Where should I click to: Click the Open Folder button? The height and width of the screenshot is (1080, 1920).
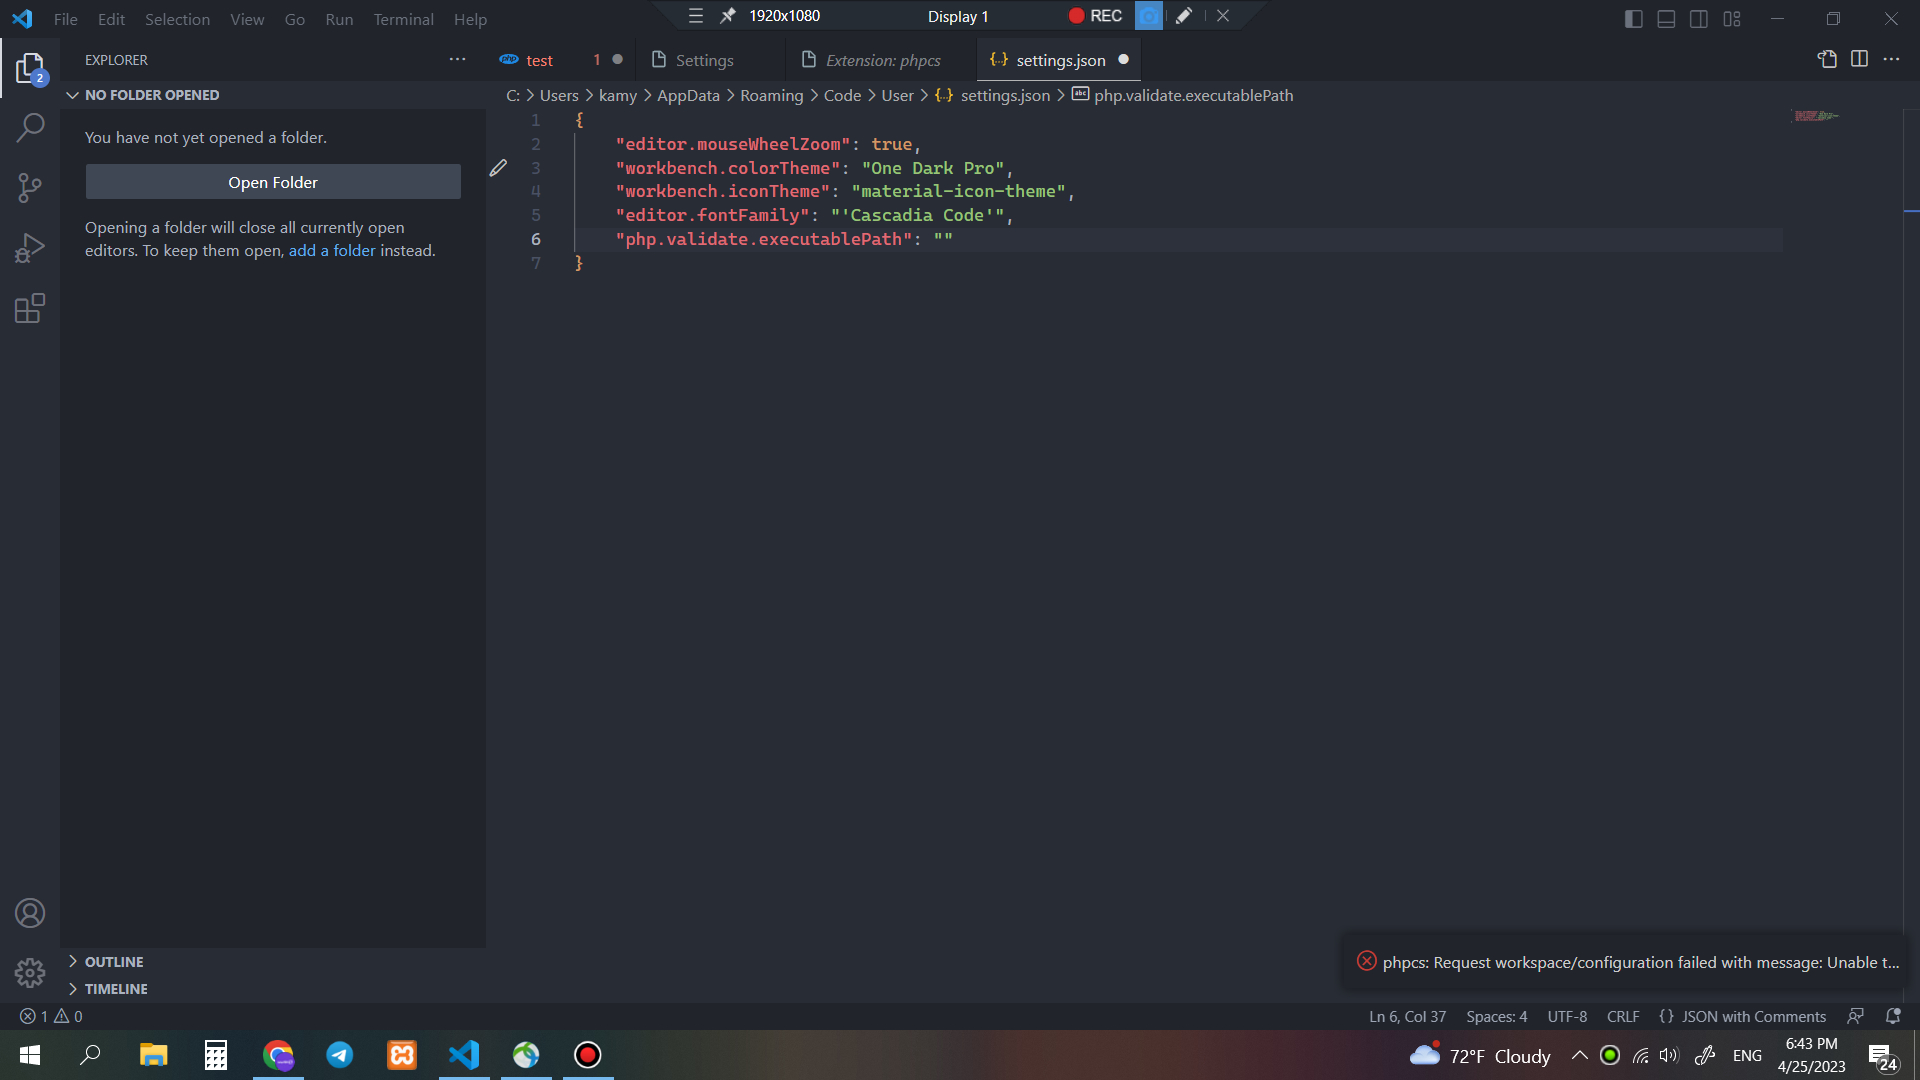273,182
